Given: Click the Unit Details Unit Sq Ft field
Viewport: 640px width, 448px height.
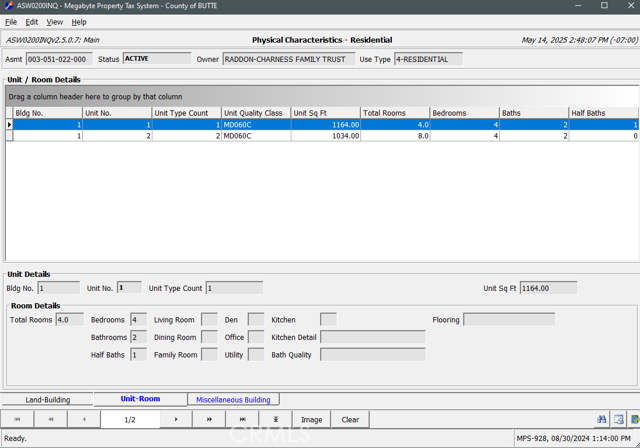Looking at the screenshot, I should pyautogui.click(x=549, y=288).
